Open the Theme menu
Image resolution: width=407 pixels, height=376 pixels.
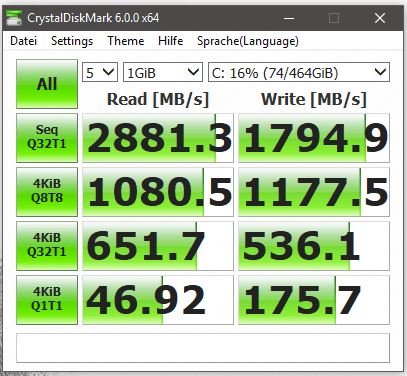coord(126,41)
